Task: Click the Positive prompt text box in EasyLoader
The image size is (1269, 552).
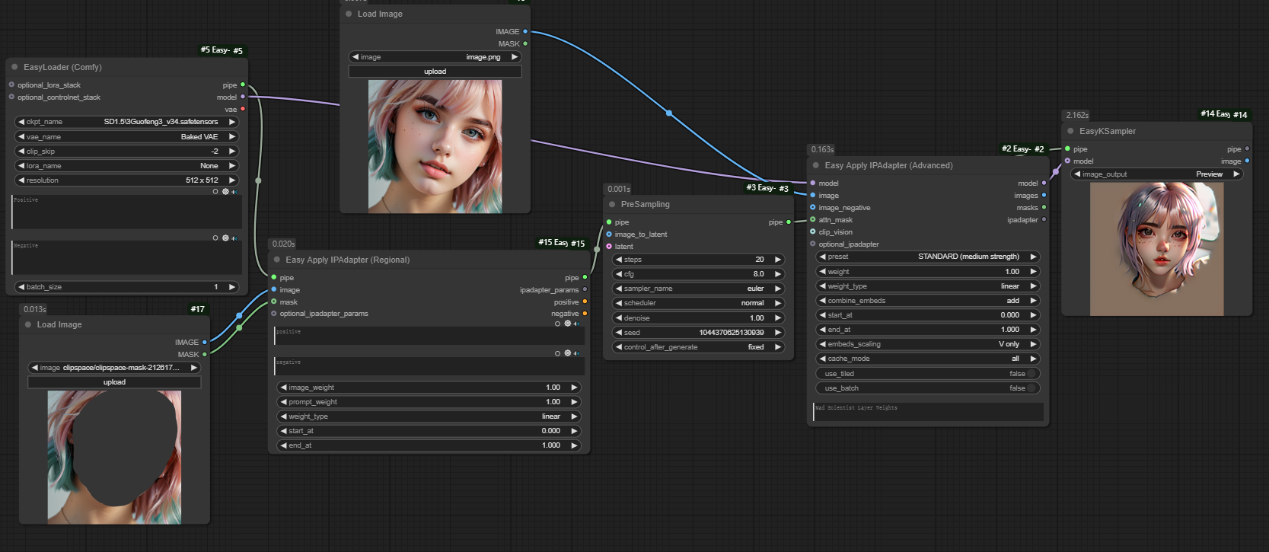Action: click(127, 212)
